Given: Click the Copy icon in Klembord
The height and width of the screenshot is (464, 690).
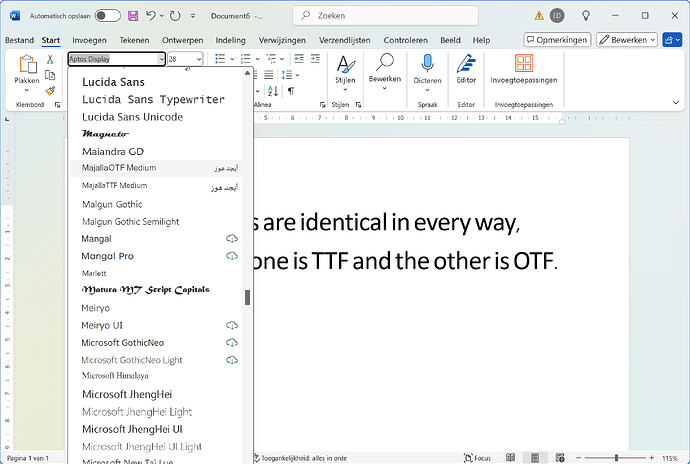Looking at the screenshot, I should (50, 75).
